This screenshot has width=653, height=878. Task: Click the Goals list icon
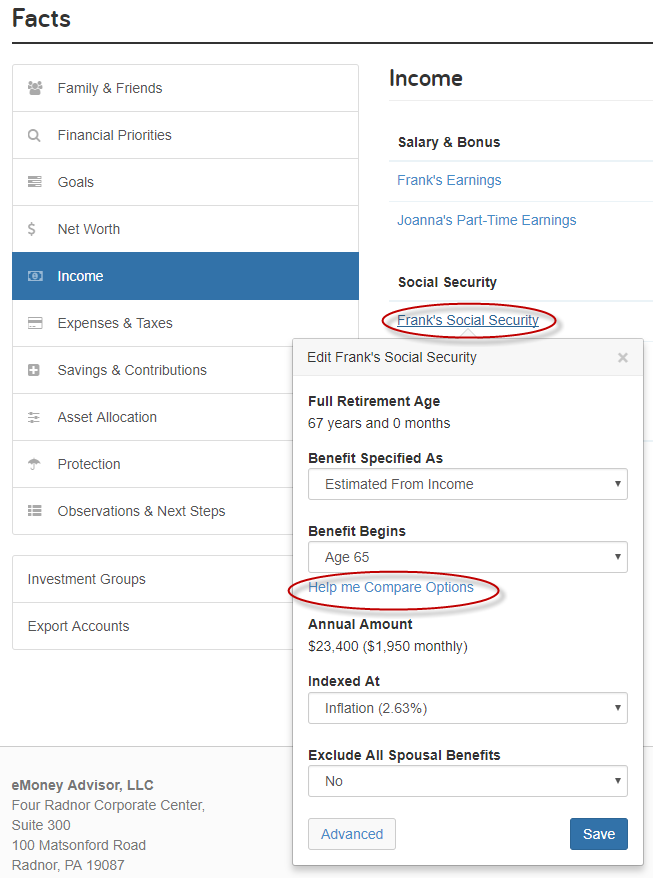(35, 182)
